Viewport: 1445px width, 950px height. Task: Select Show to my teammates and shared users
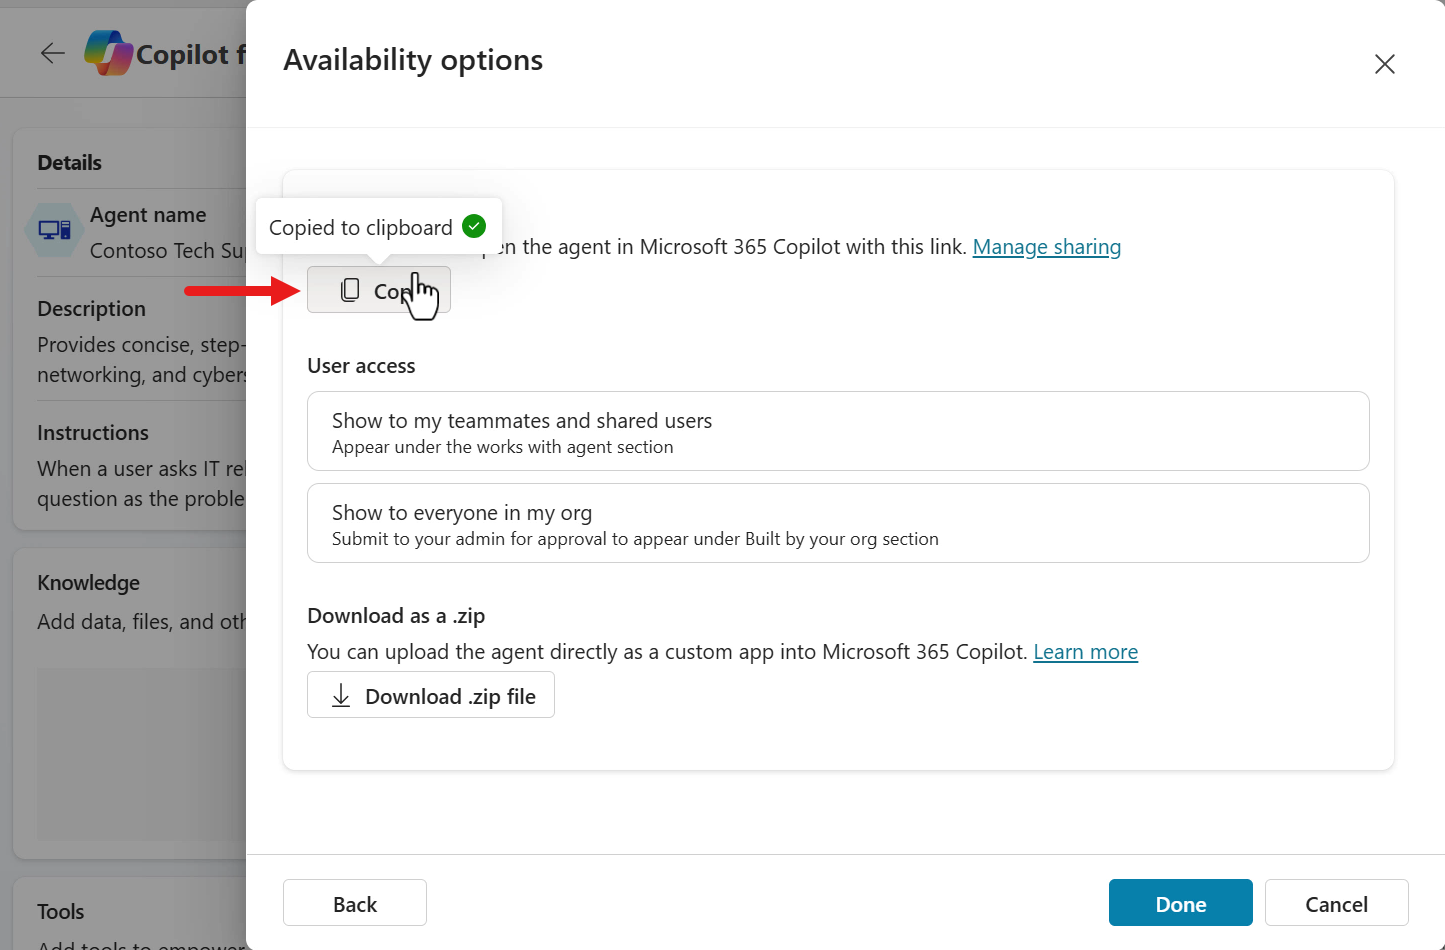[x=837, y=431]
